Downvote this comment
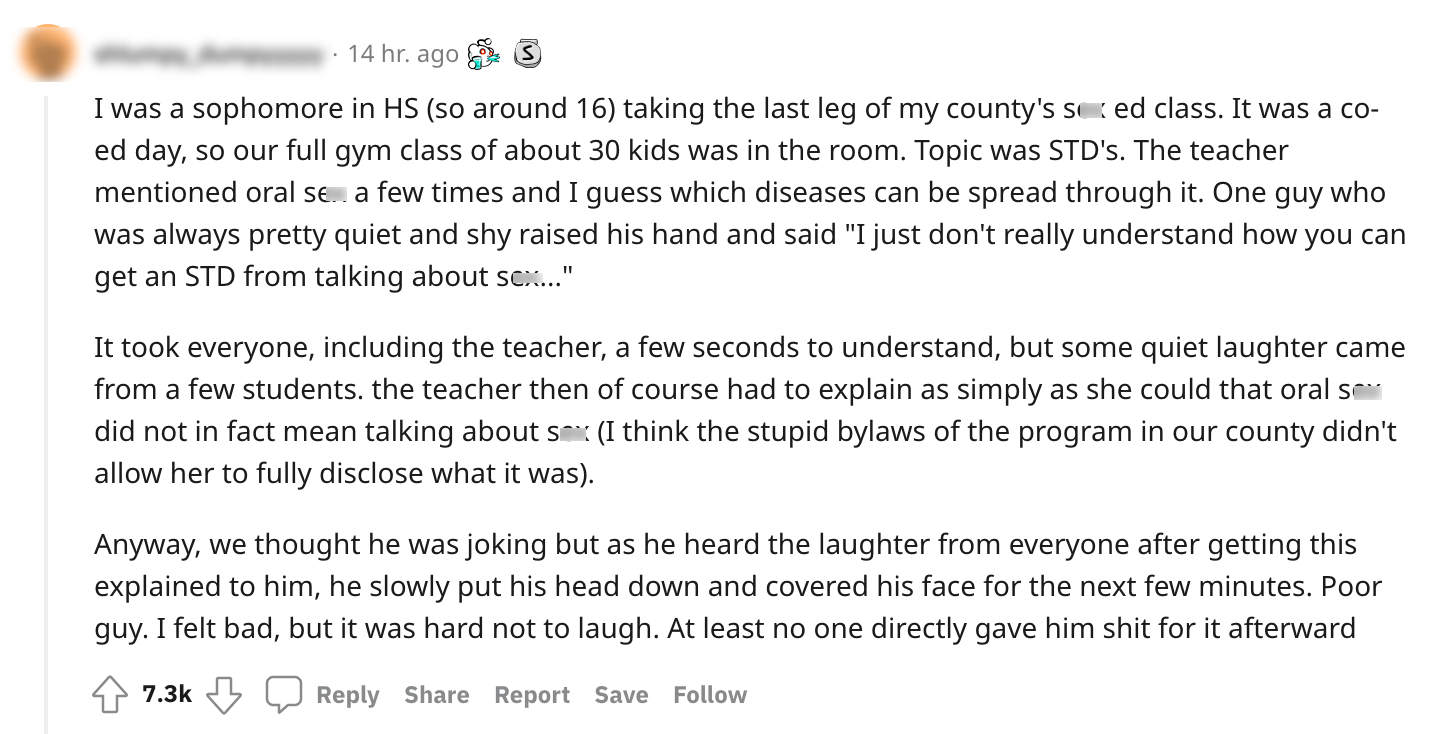 pos(224,695)
